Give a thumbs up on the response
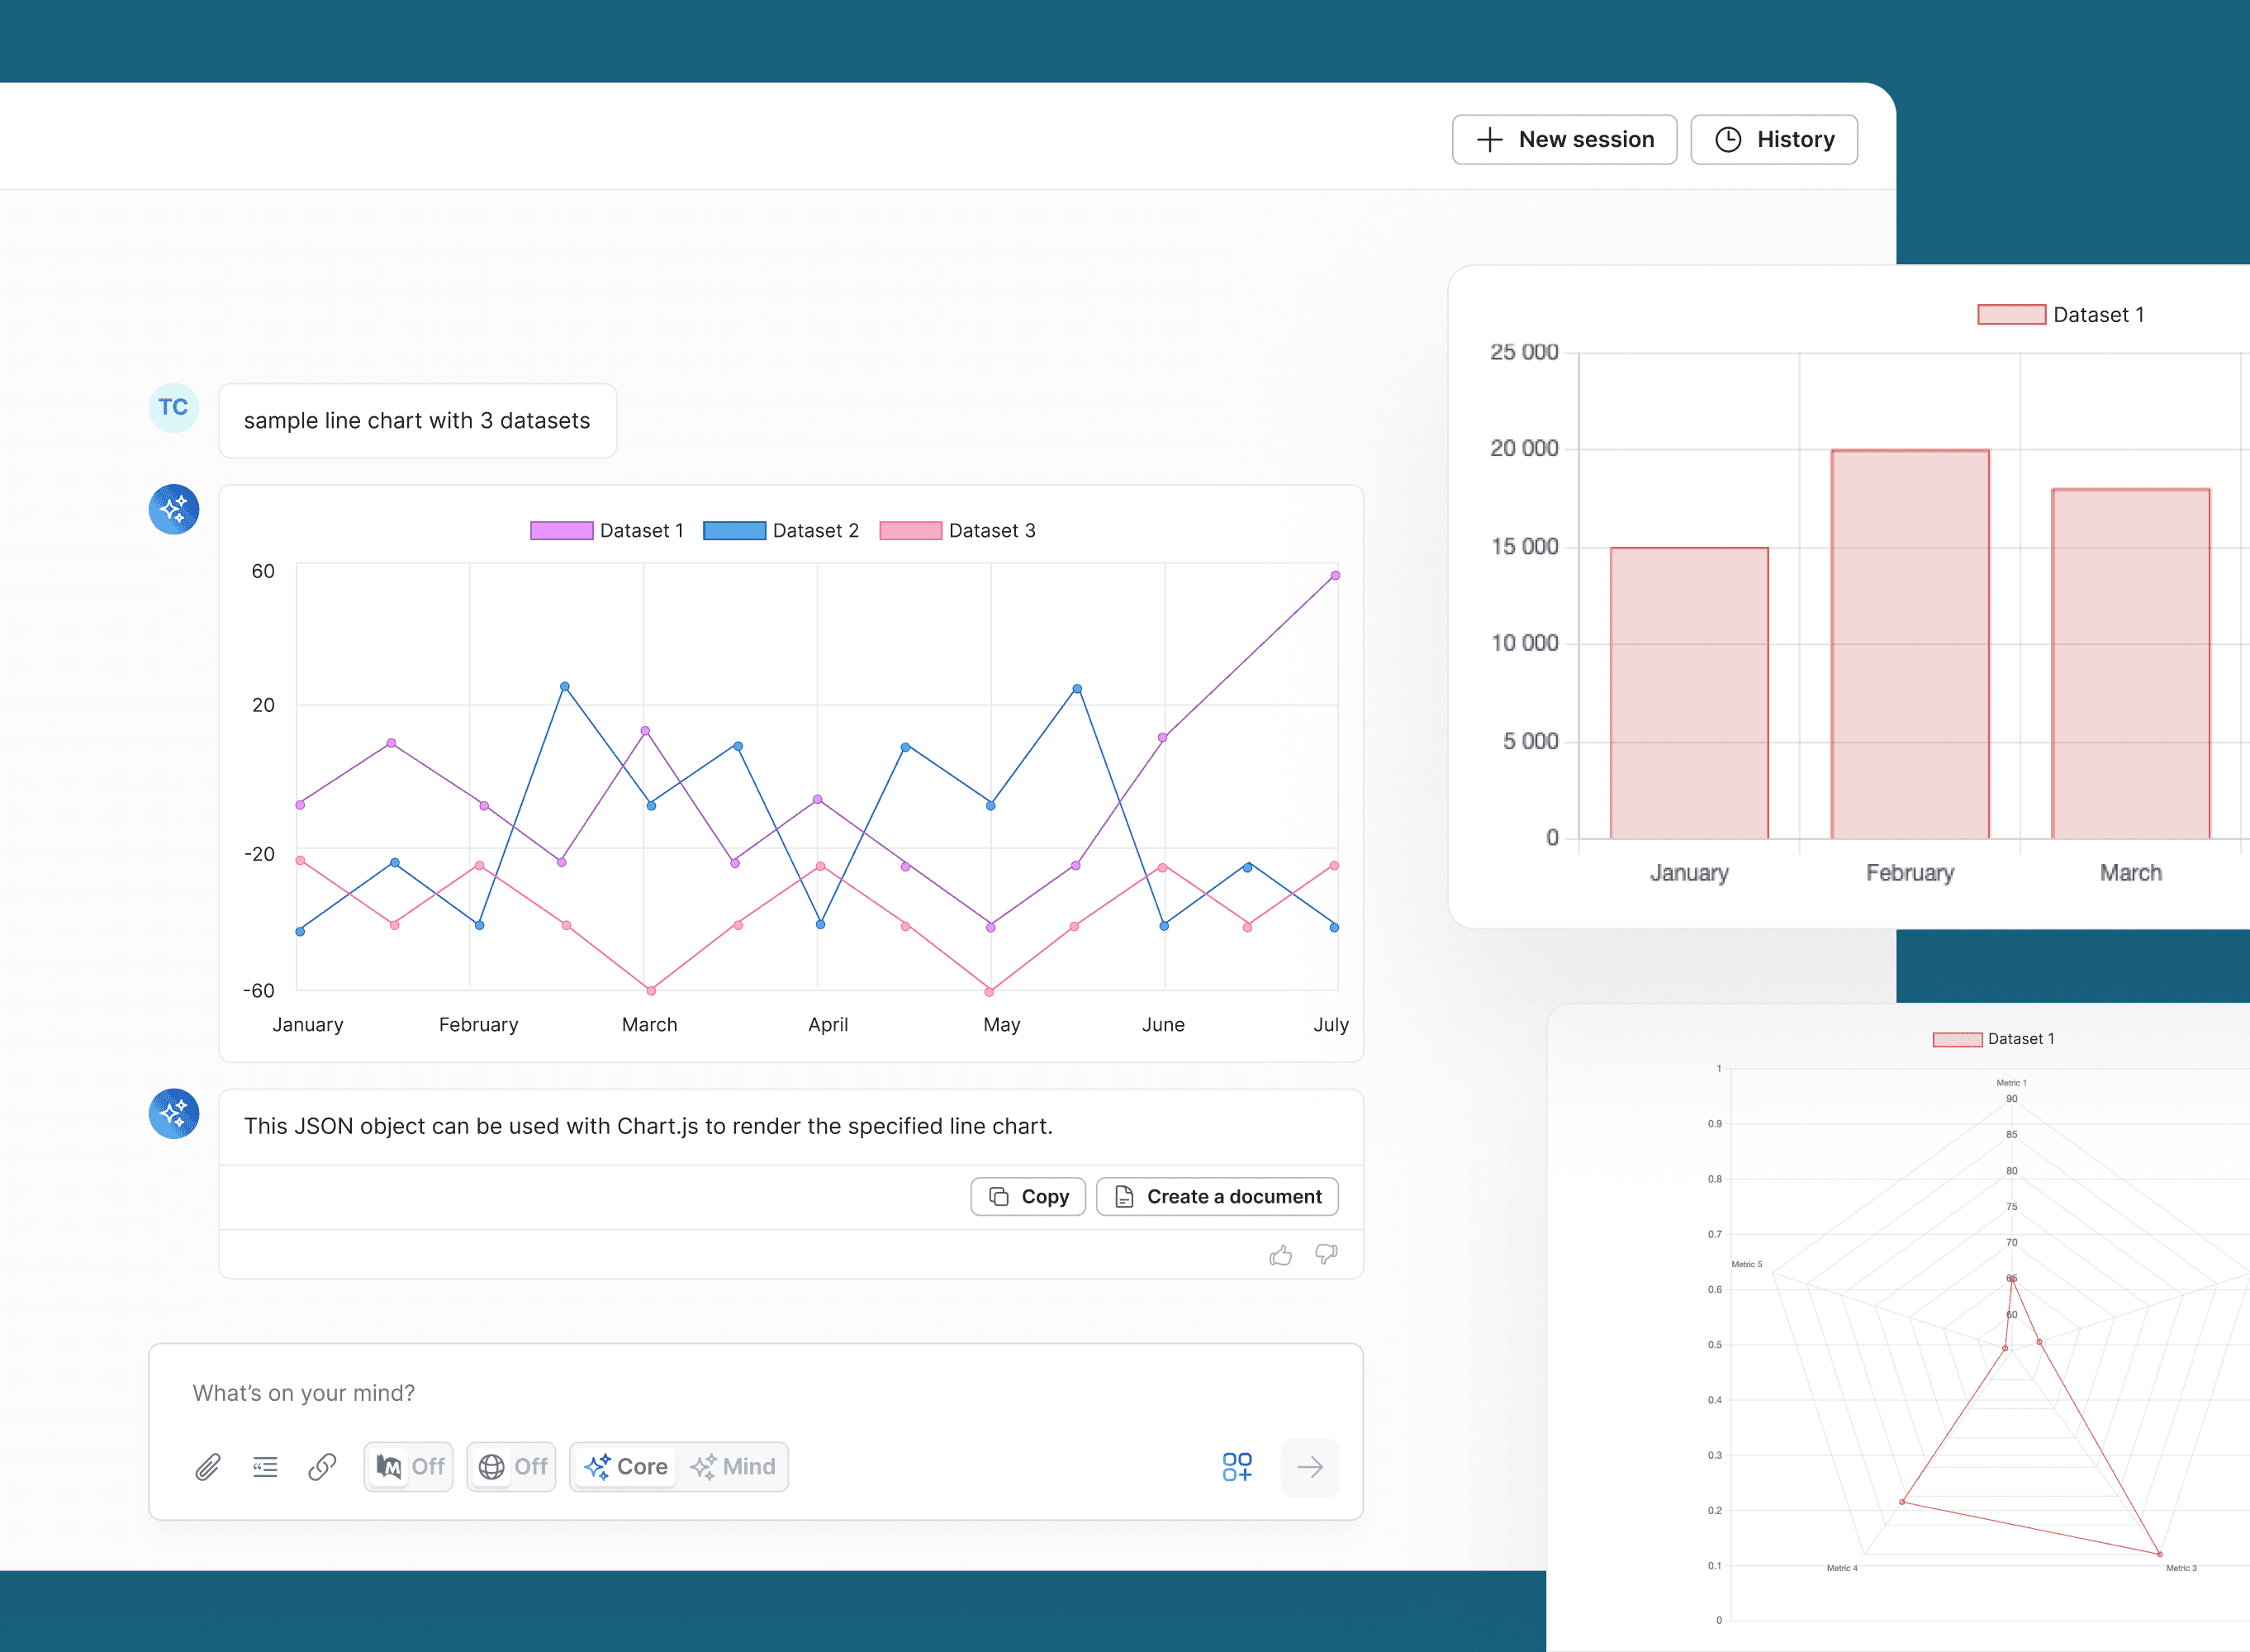2250x1652 pixels. click(x=1280, y=1254)
